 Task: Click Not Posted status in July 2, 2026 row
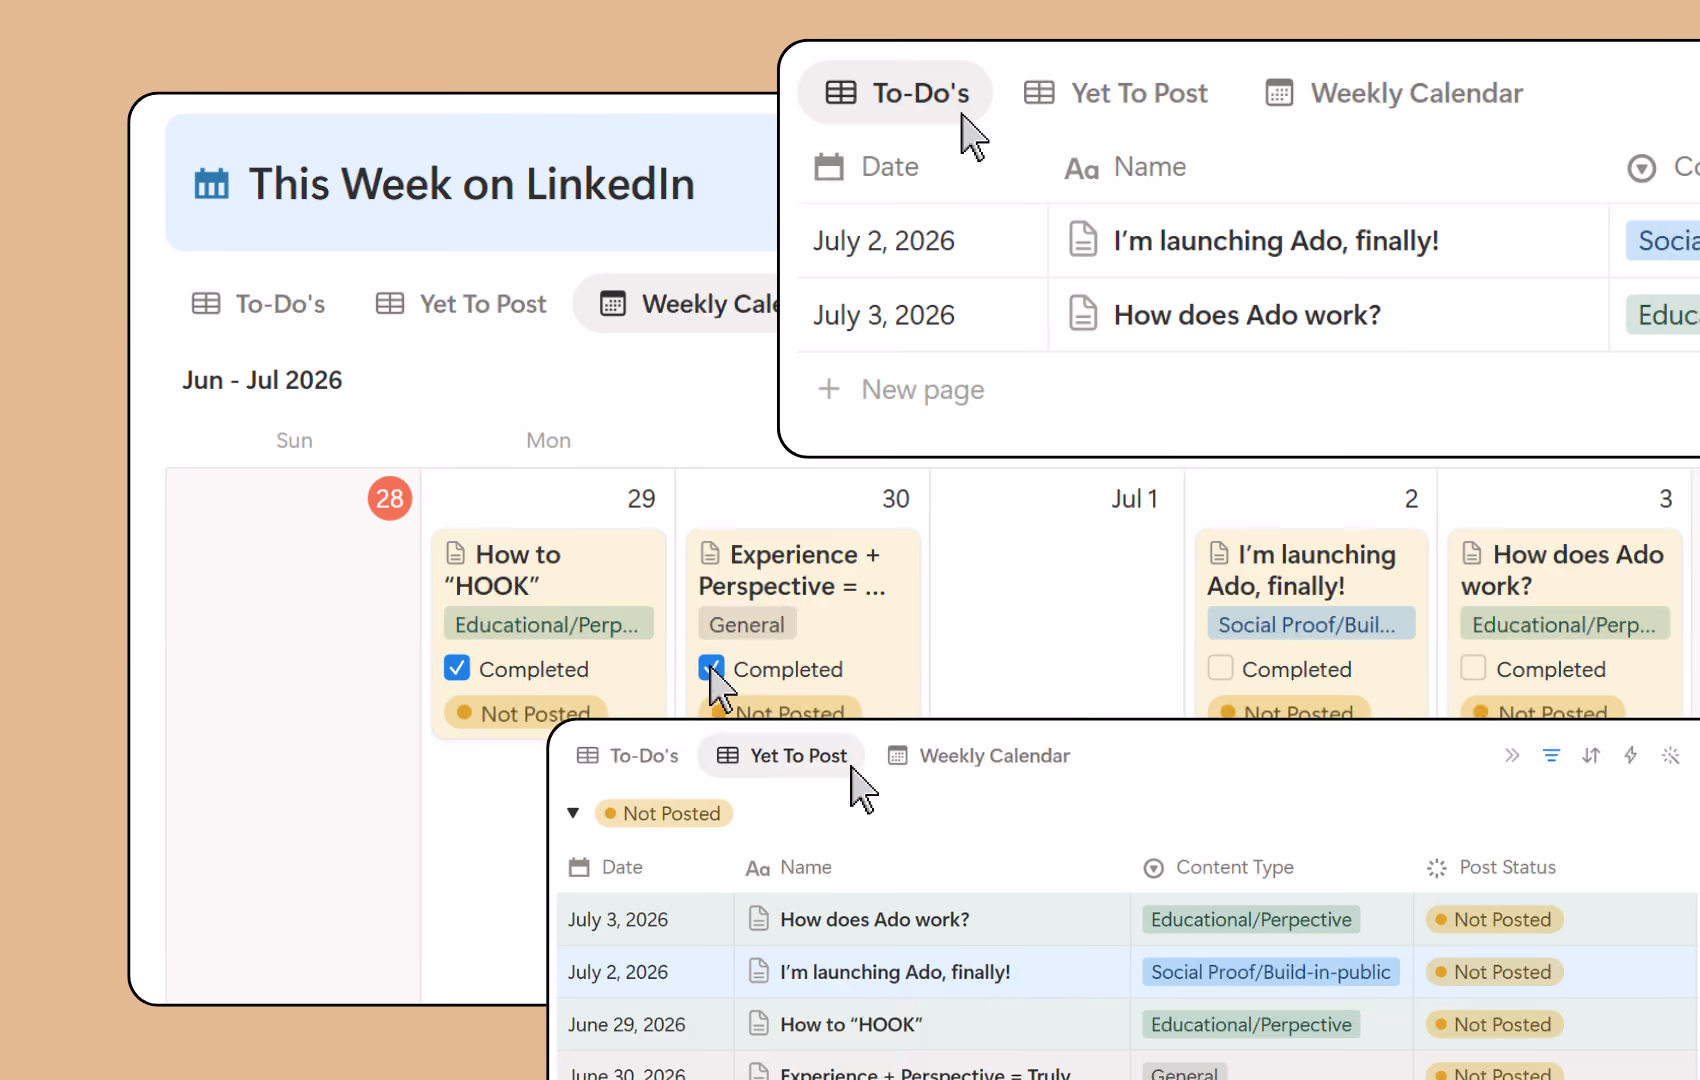1494,971
